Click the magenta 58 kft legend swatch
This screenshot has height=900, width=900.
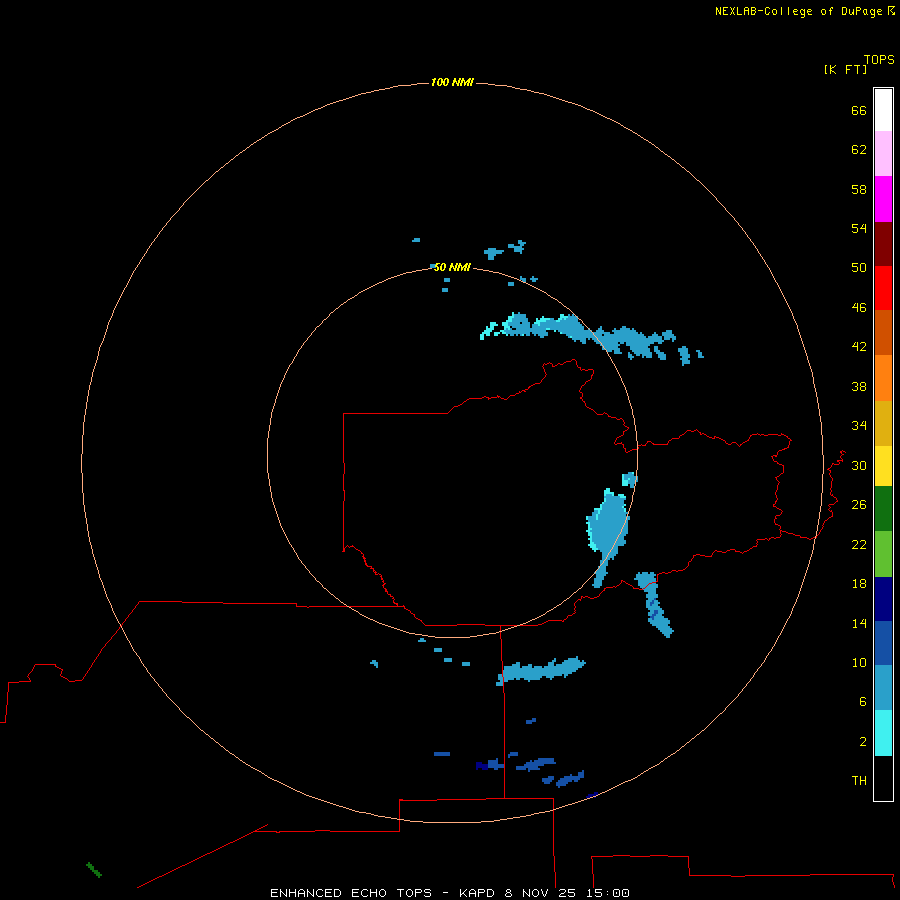tap(883, 199)
